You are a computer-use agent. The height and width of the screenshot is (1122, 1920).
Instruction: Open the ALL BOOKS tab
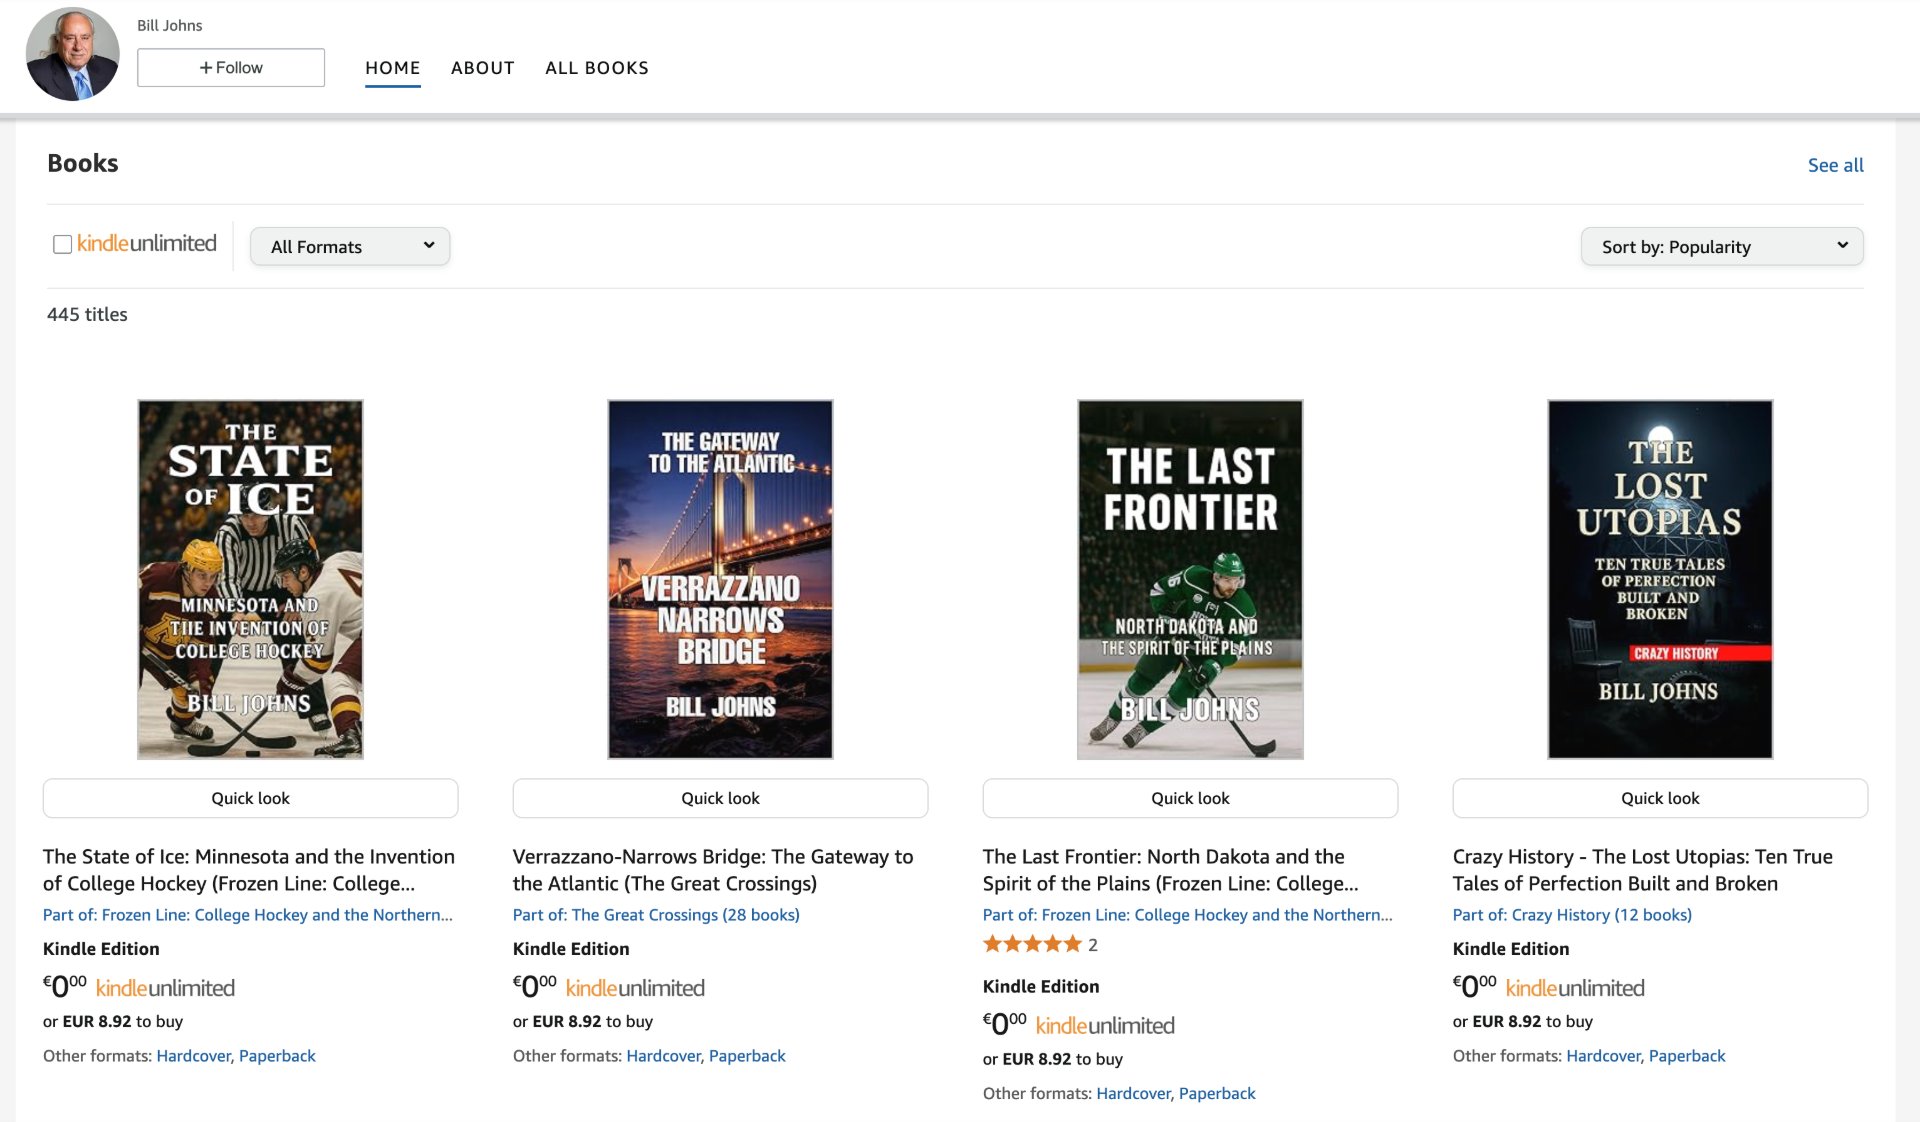click(597, 68)
